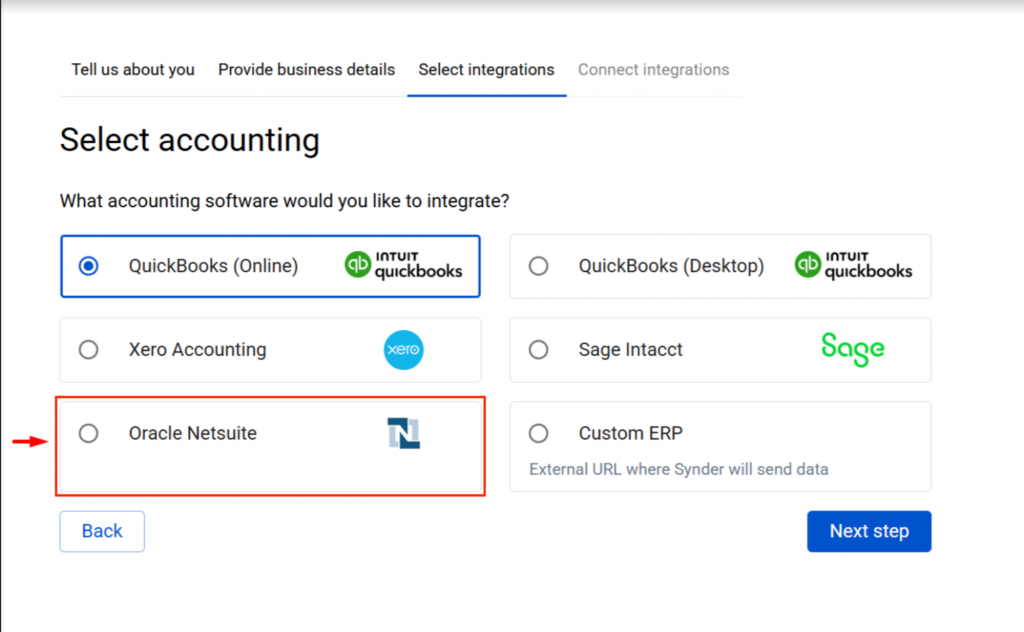
Task: Select the Oracle Netsuite radio button
Action: (89, 433)
